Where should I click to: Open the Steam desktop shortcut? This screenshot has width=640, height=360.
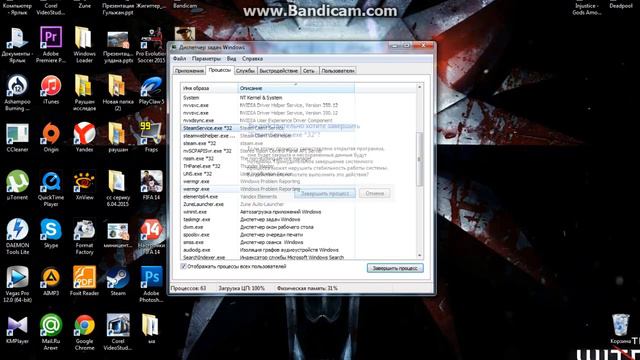pos(118,281)
